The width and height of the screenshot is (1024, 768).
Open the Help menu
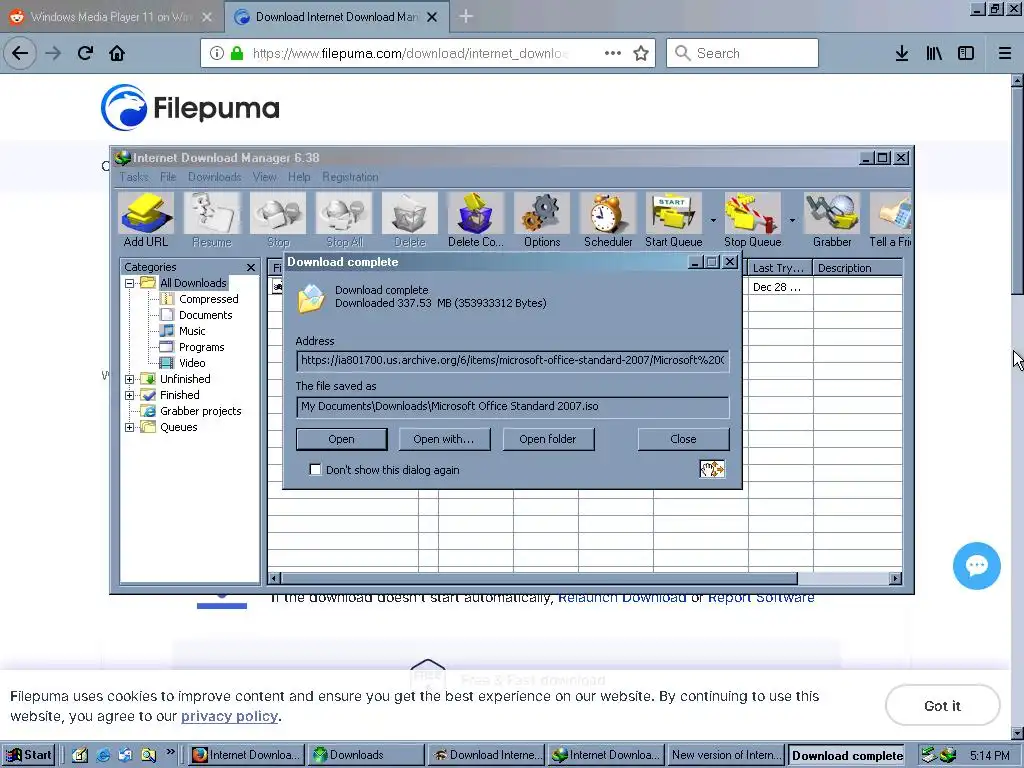(299, 177)
